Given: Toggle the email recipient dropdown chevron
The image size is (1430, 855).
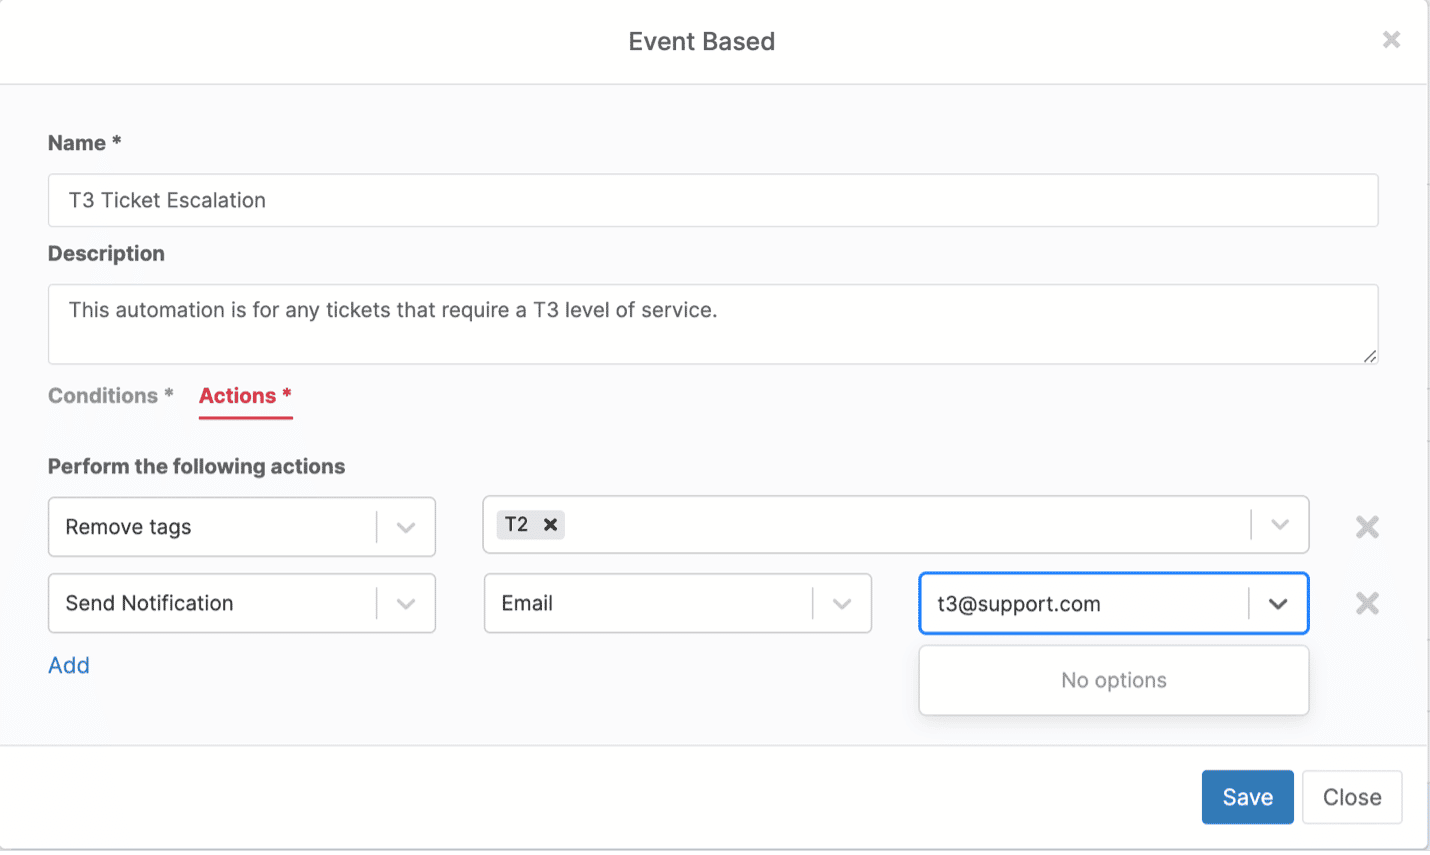Looking at the screenshot, I should click(x=1278, y=604).
